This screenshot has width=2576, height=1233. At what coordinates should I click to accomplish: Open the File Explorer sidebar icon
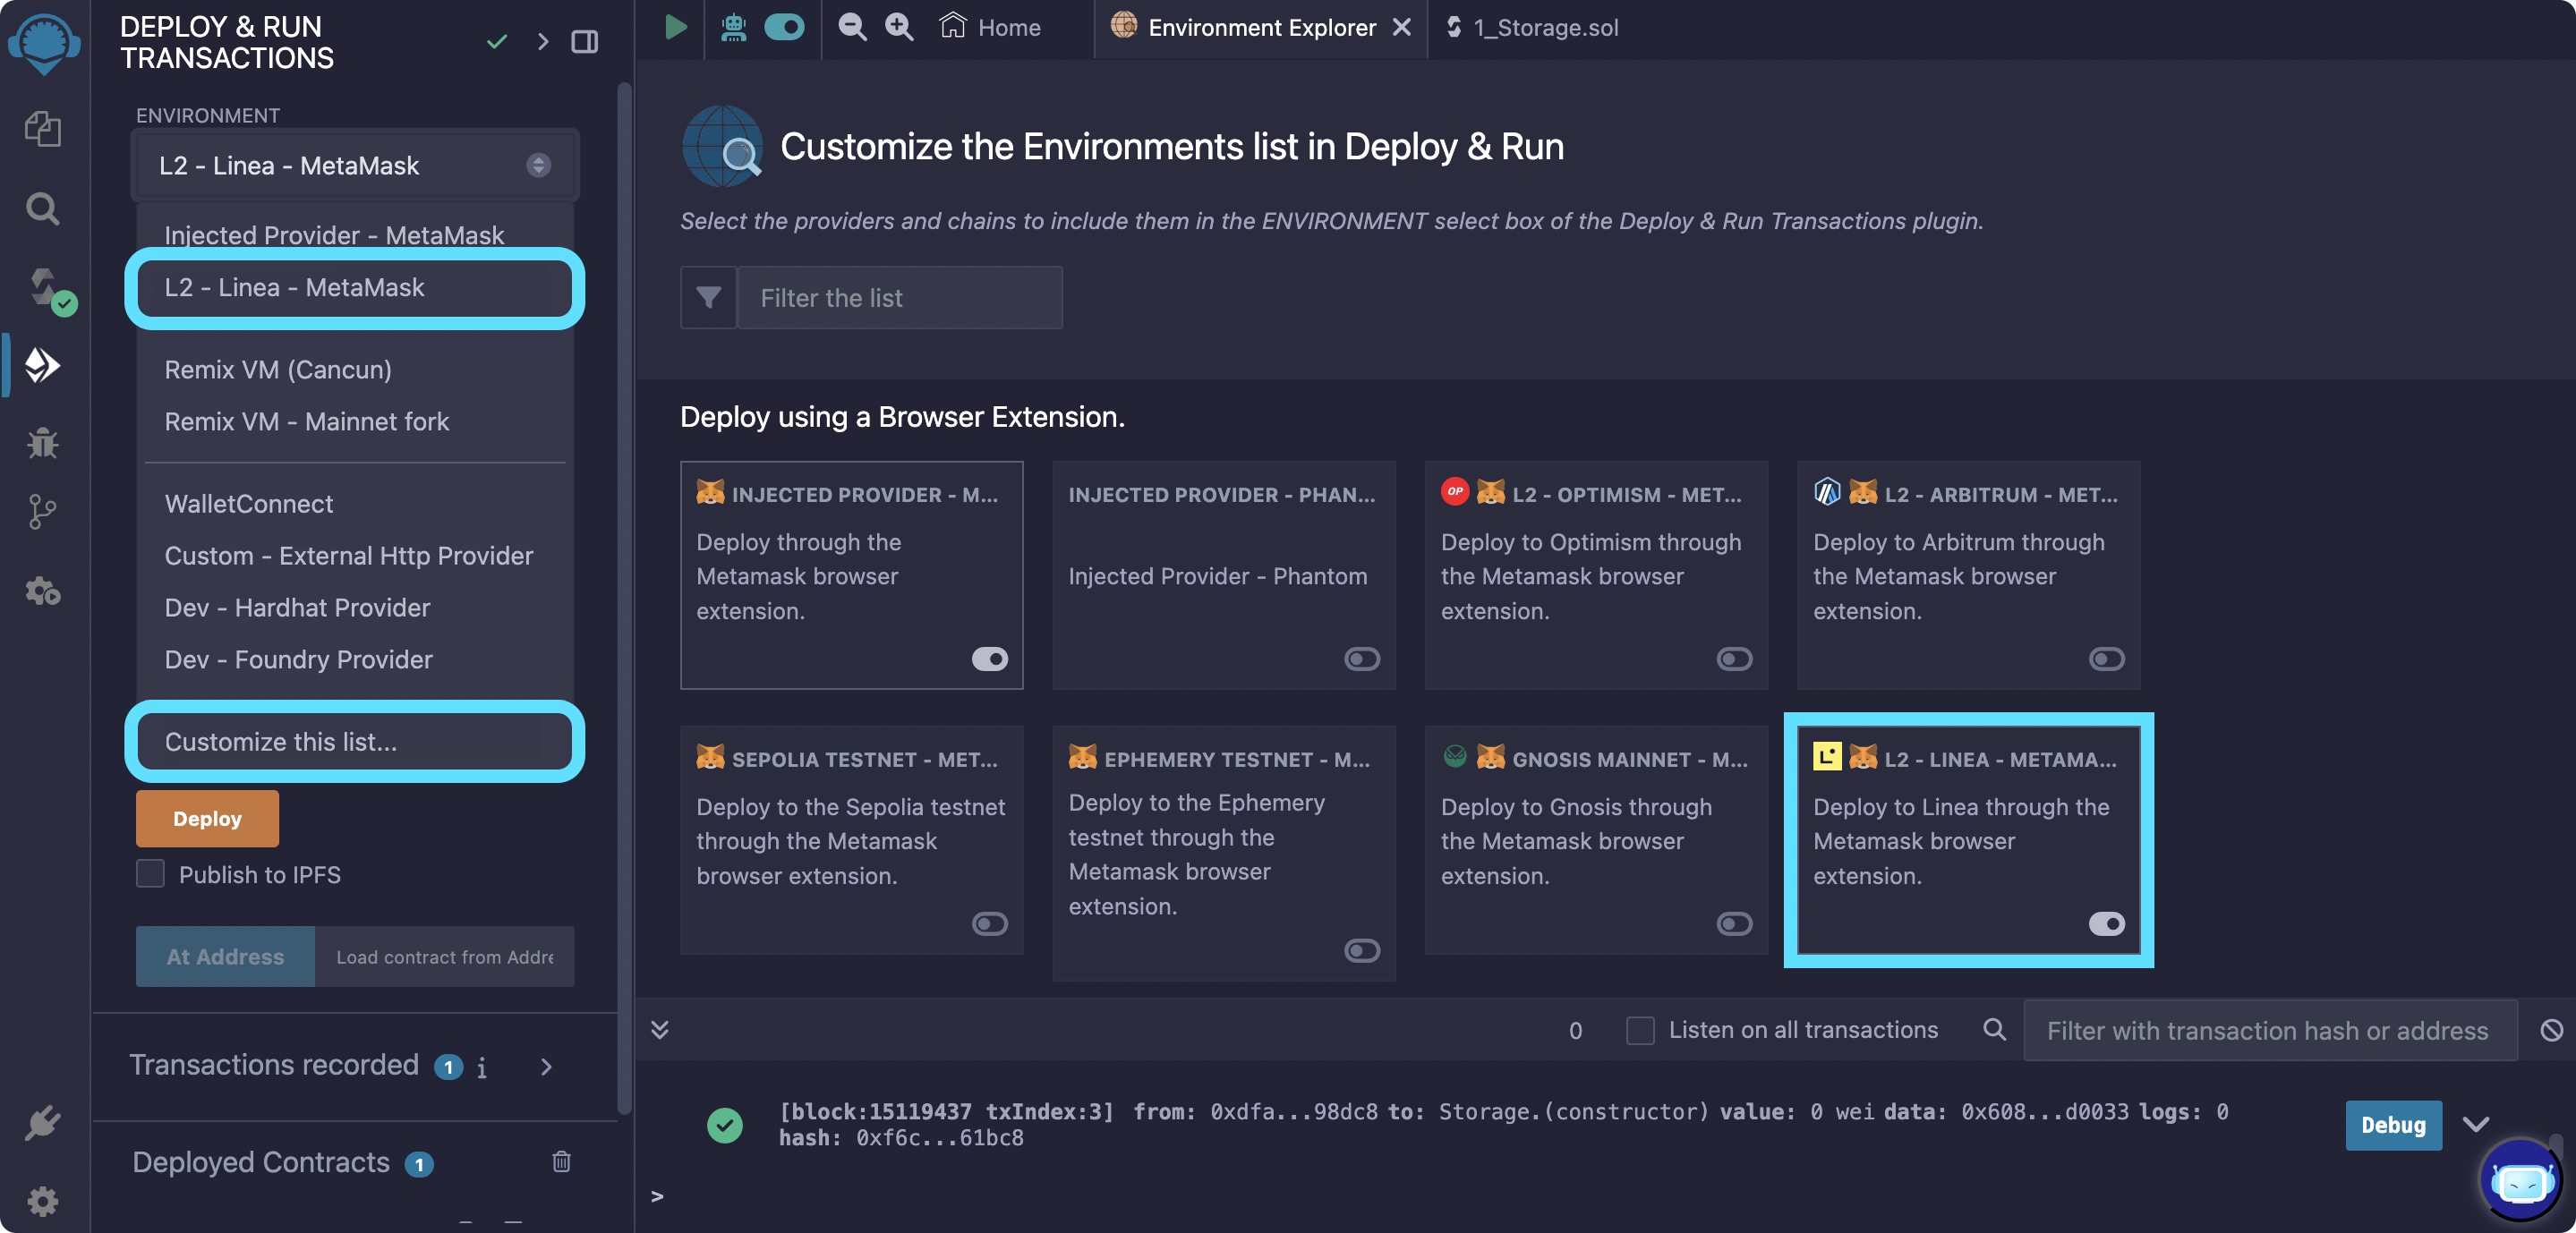click(x=42, y=128)
